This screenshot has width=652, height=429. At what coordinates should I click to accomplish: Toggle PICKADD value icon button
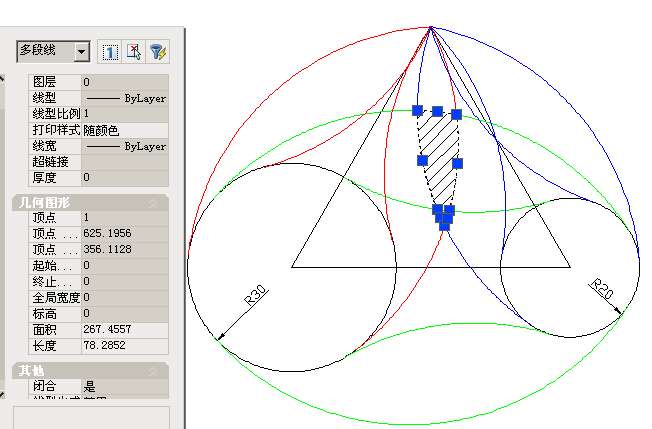coord(110,52)
